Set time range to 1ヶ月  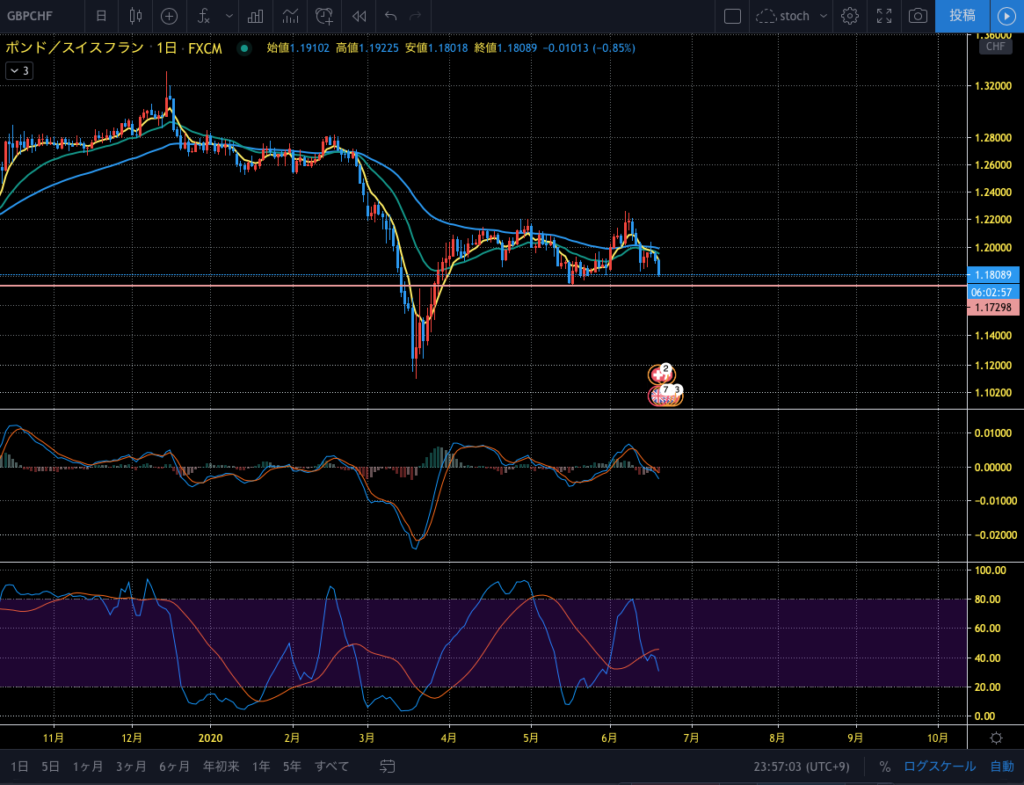point(88,766)
